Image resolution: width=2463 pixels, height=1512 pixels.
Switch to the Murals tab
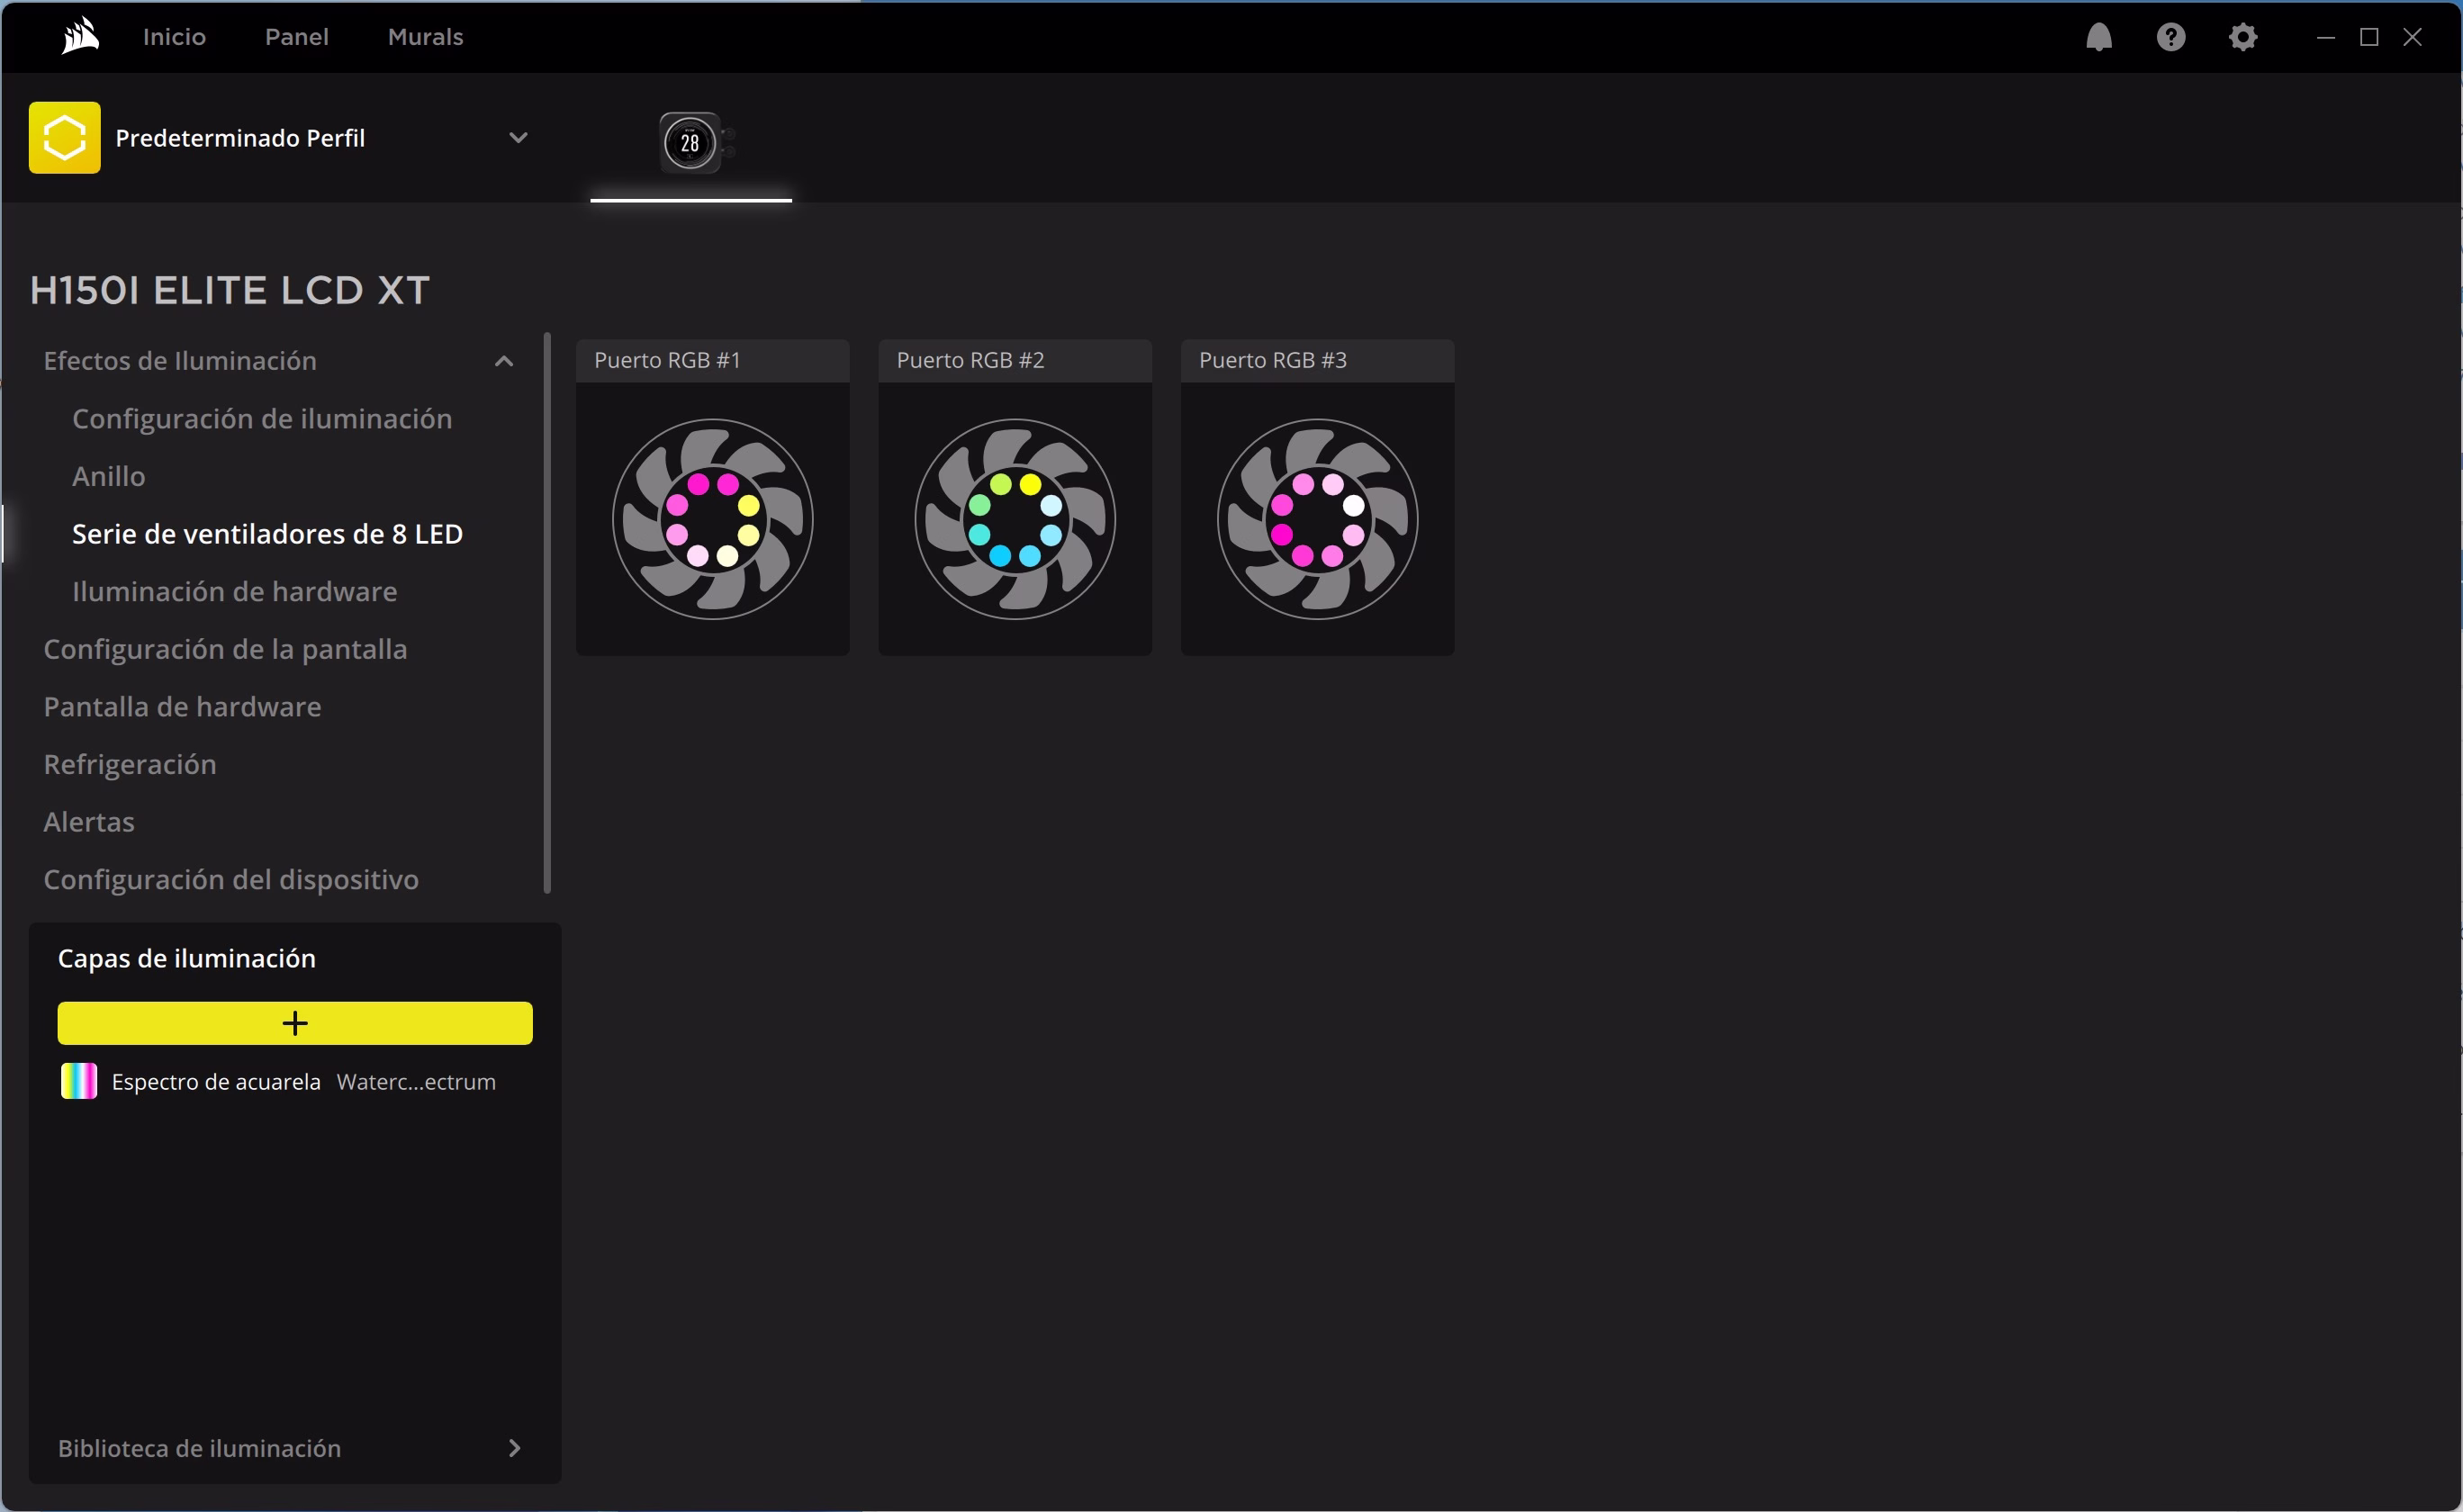pos(425,37)
